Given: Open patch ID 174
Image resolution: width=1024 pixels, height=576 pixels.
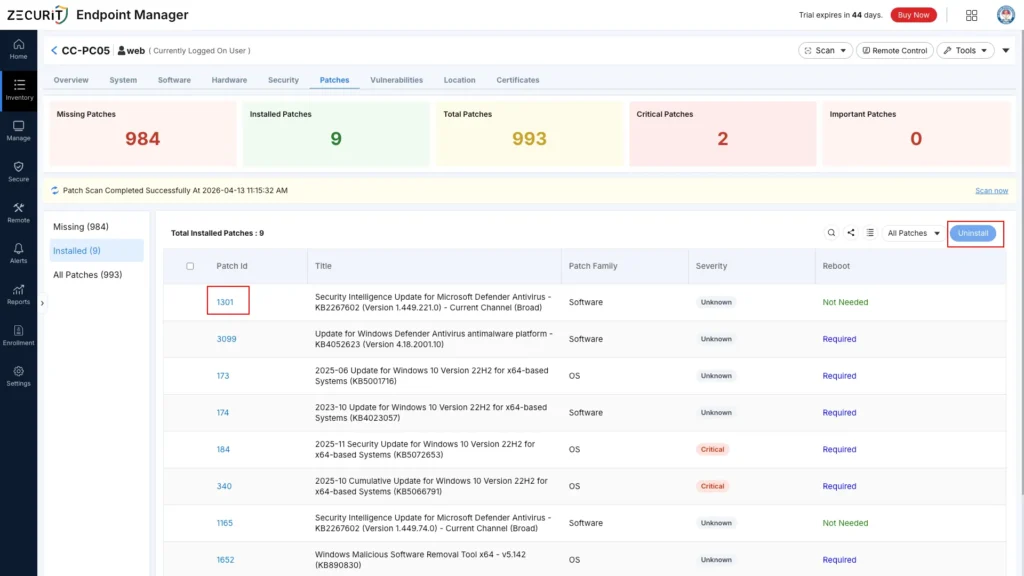Looking at the screenshot, I should (x=223, y=413).
